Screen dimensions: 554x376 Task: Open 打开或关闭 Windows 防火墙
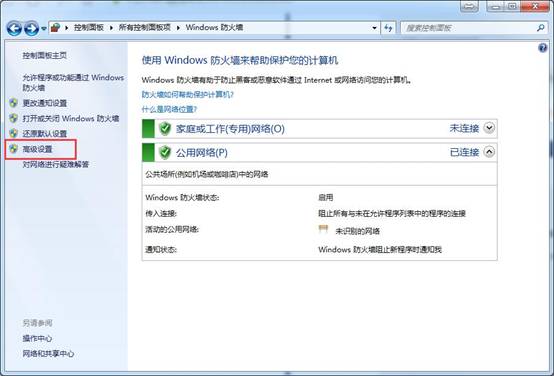pos(71,118)
